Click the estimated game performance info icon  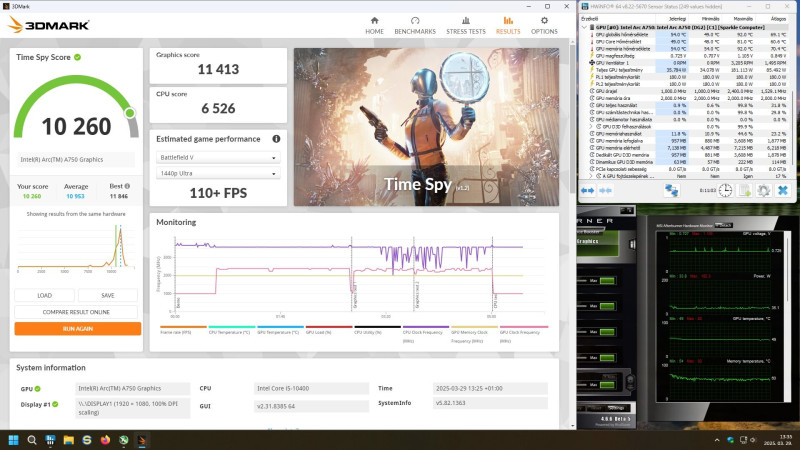(x=276, y=139)
